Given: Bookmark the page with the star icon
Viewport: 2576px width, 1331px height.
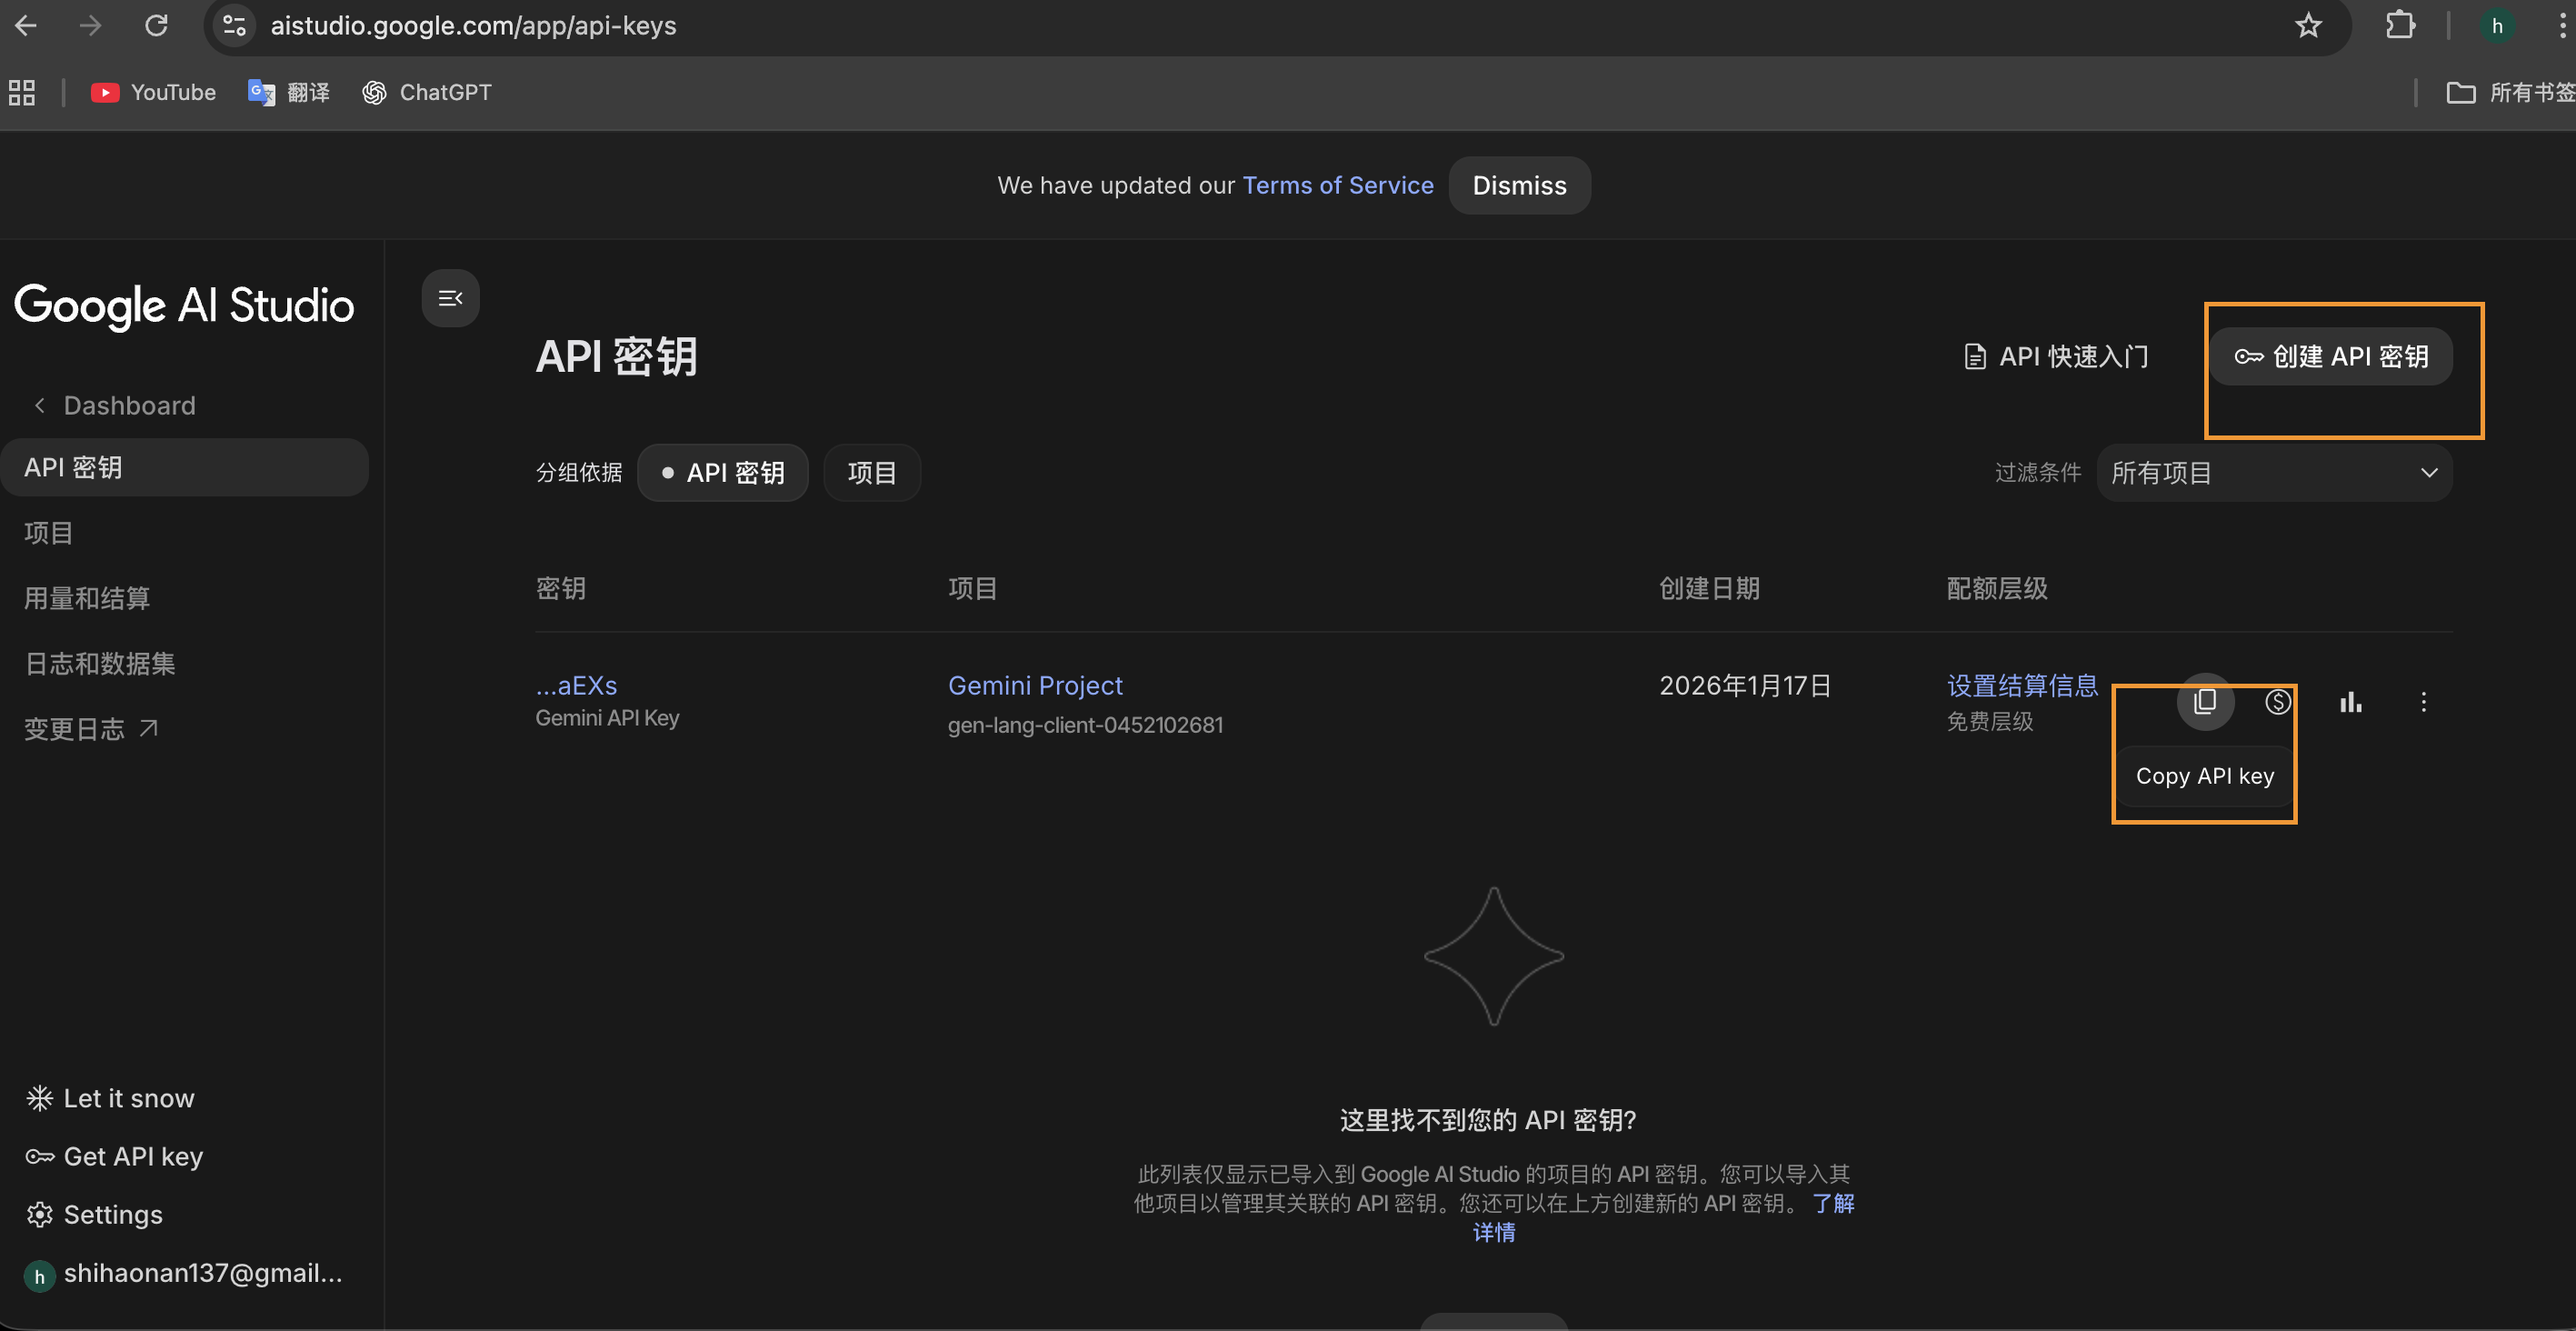Looking at the screenshot, I should point(2307,25).
